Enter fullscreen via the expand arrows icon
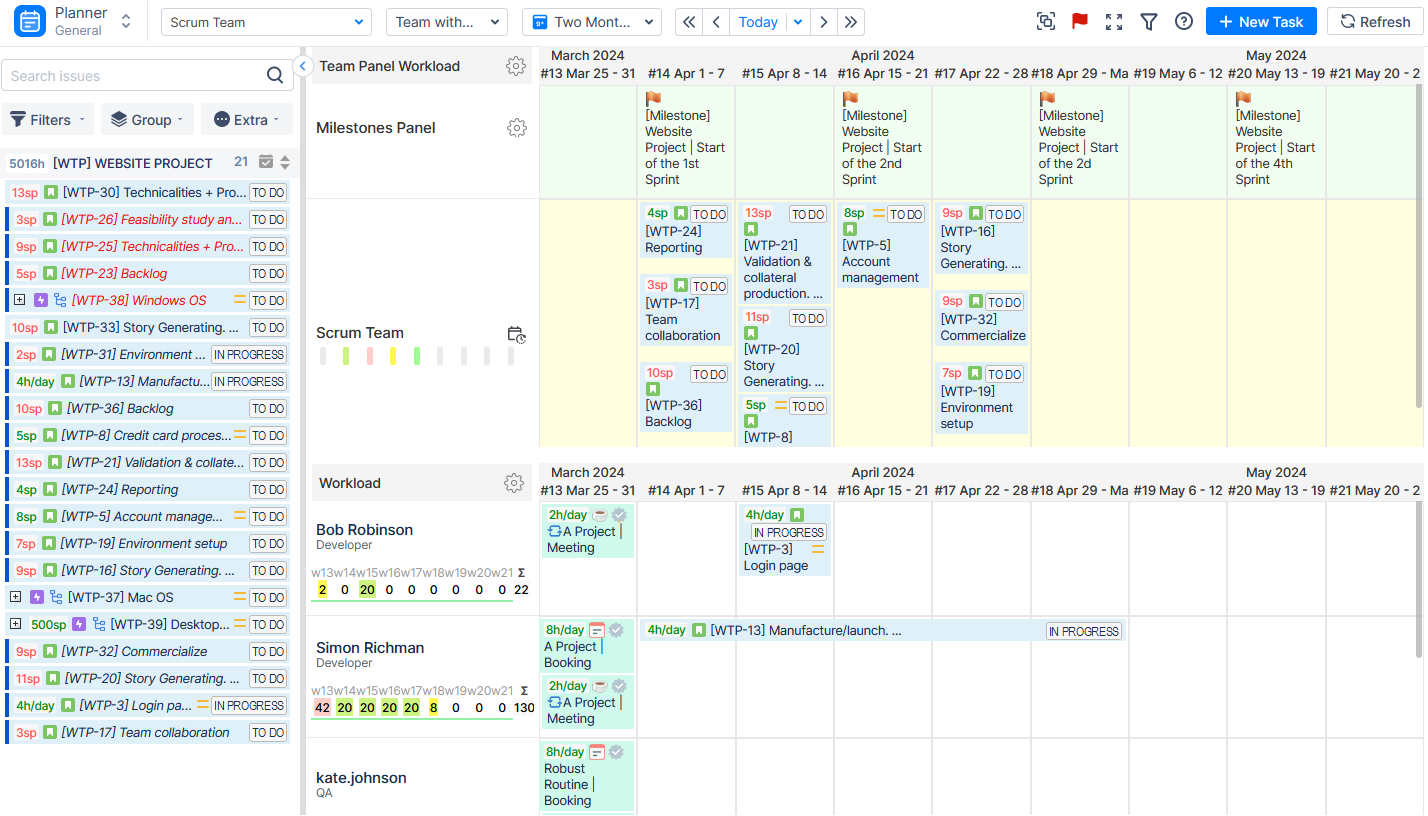1428x816 pixels. [x=1114, y=20]
